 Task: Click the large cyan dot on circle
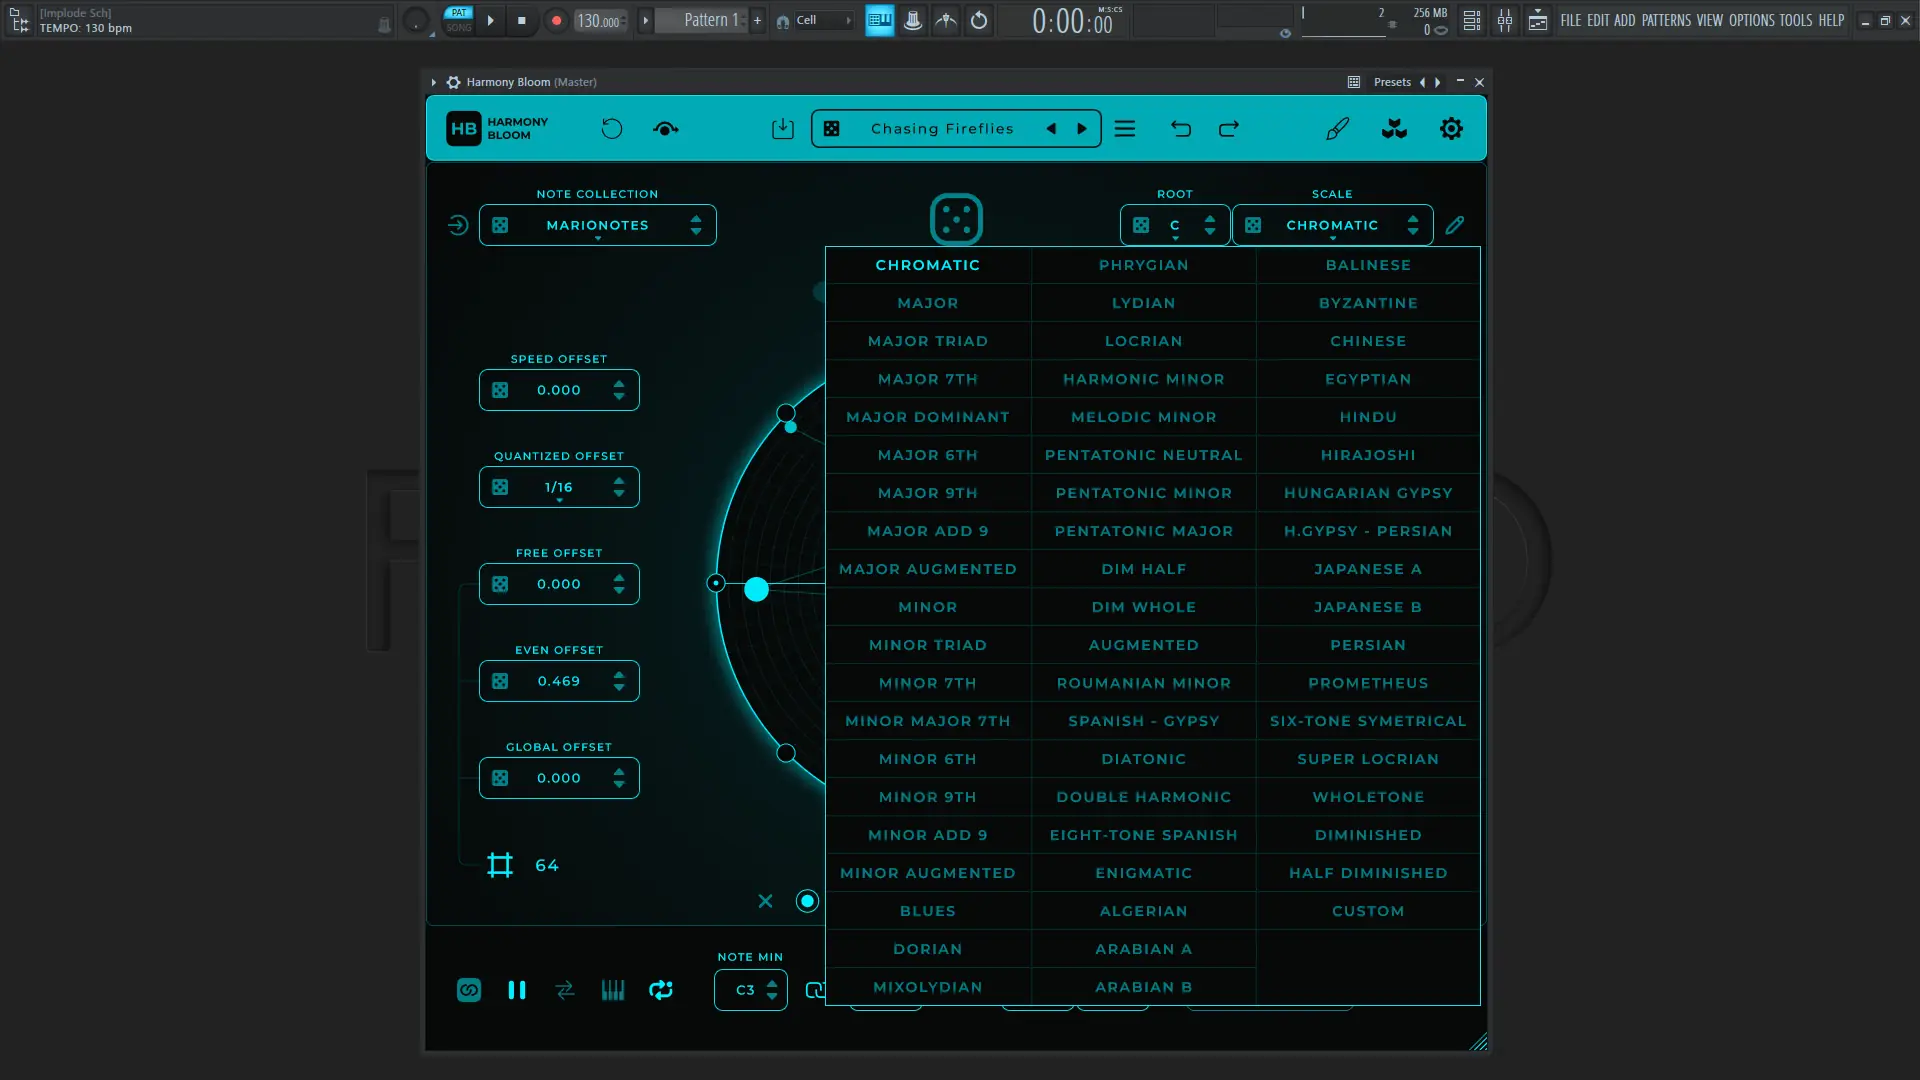[757, 590]
